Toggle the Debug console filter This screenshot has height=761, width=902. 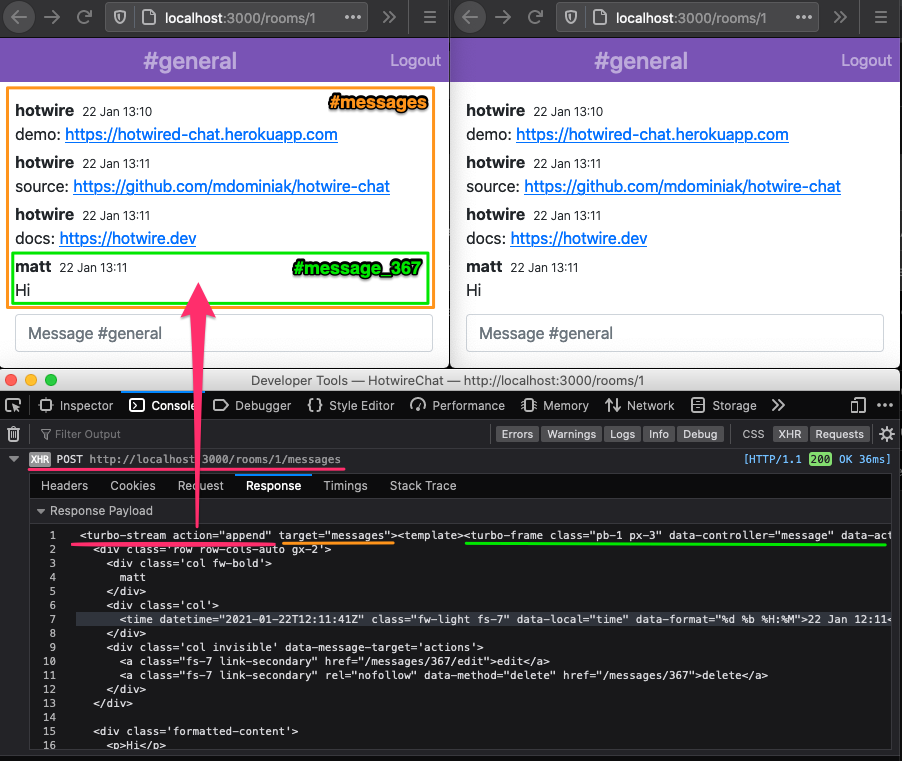[x=700, y=434]
